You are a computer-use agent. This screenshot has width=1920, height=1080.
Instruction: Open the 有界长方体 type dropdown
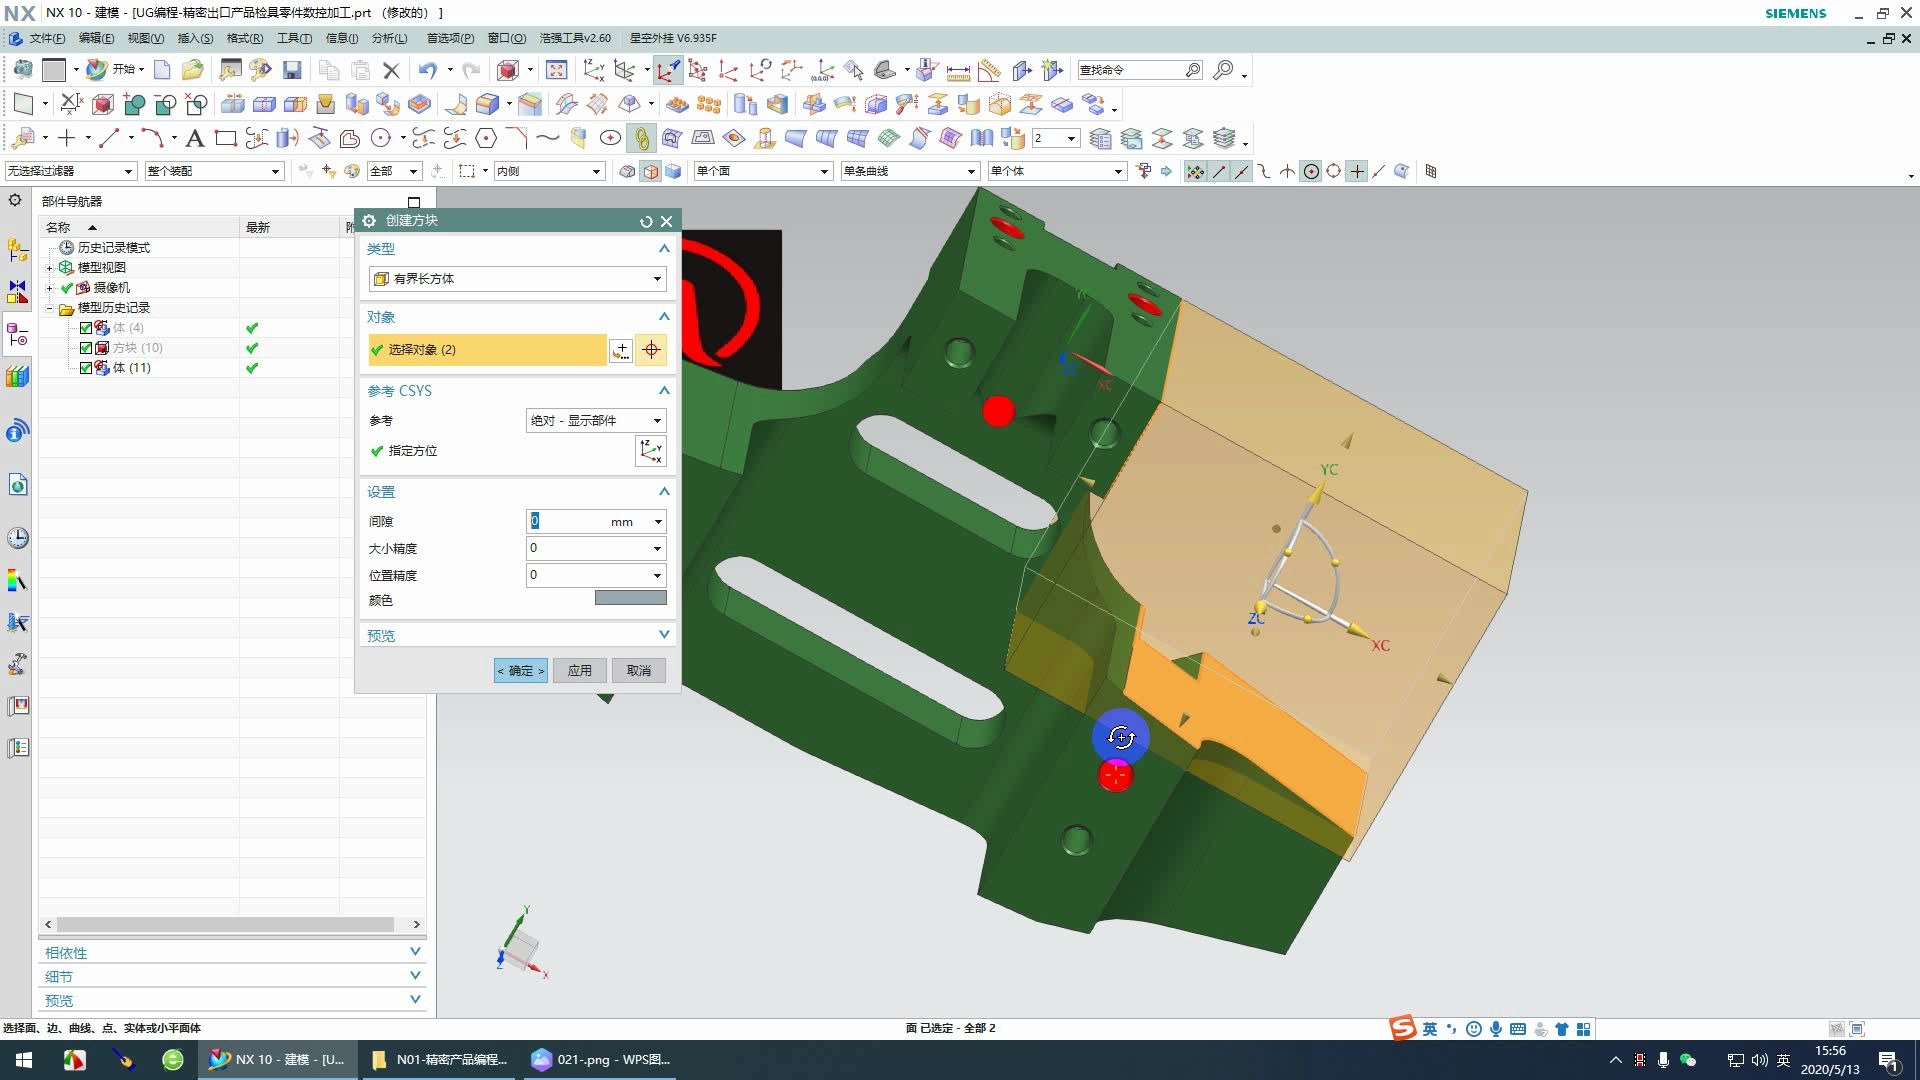517,279
